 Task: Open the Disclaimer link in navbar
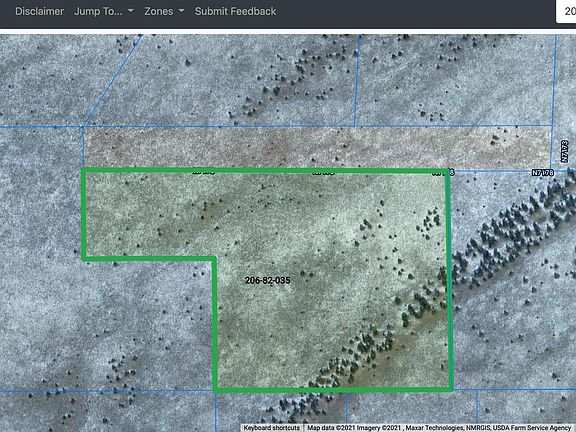click(x=39, y=11)
